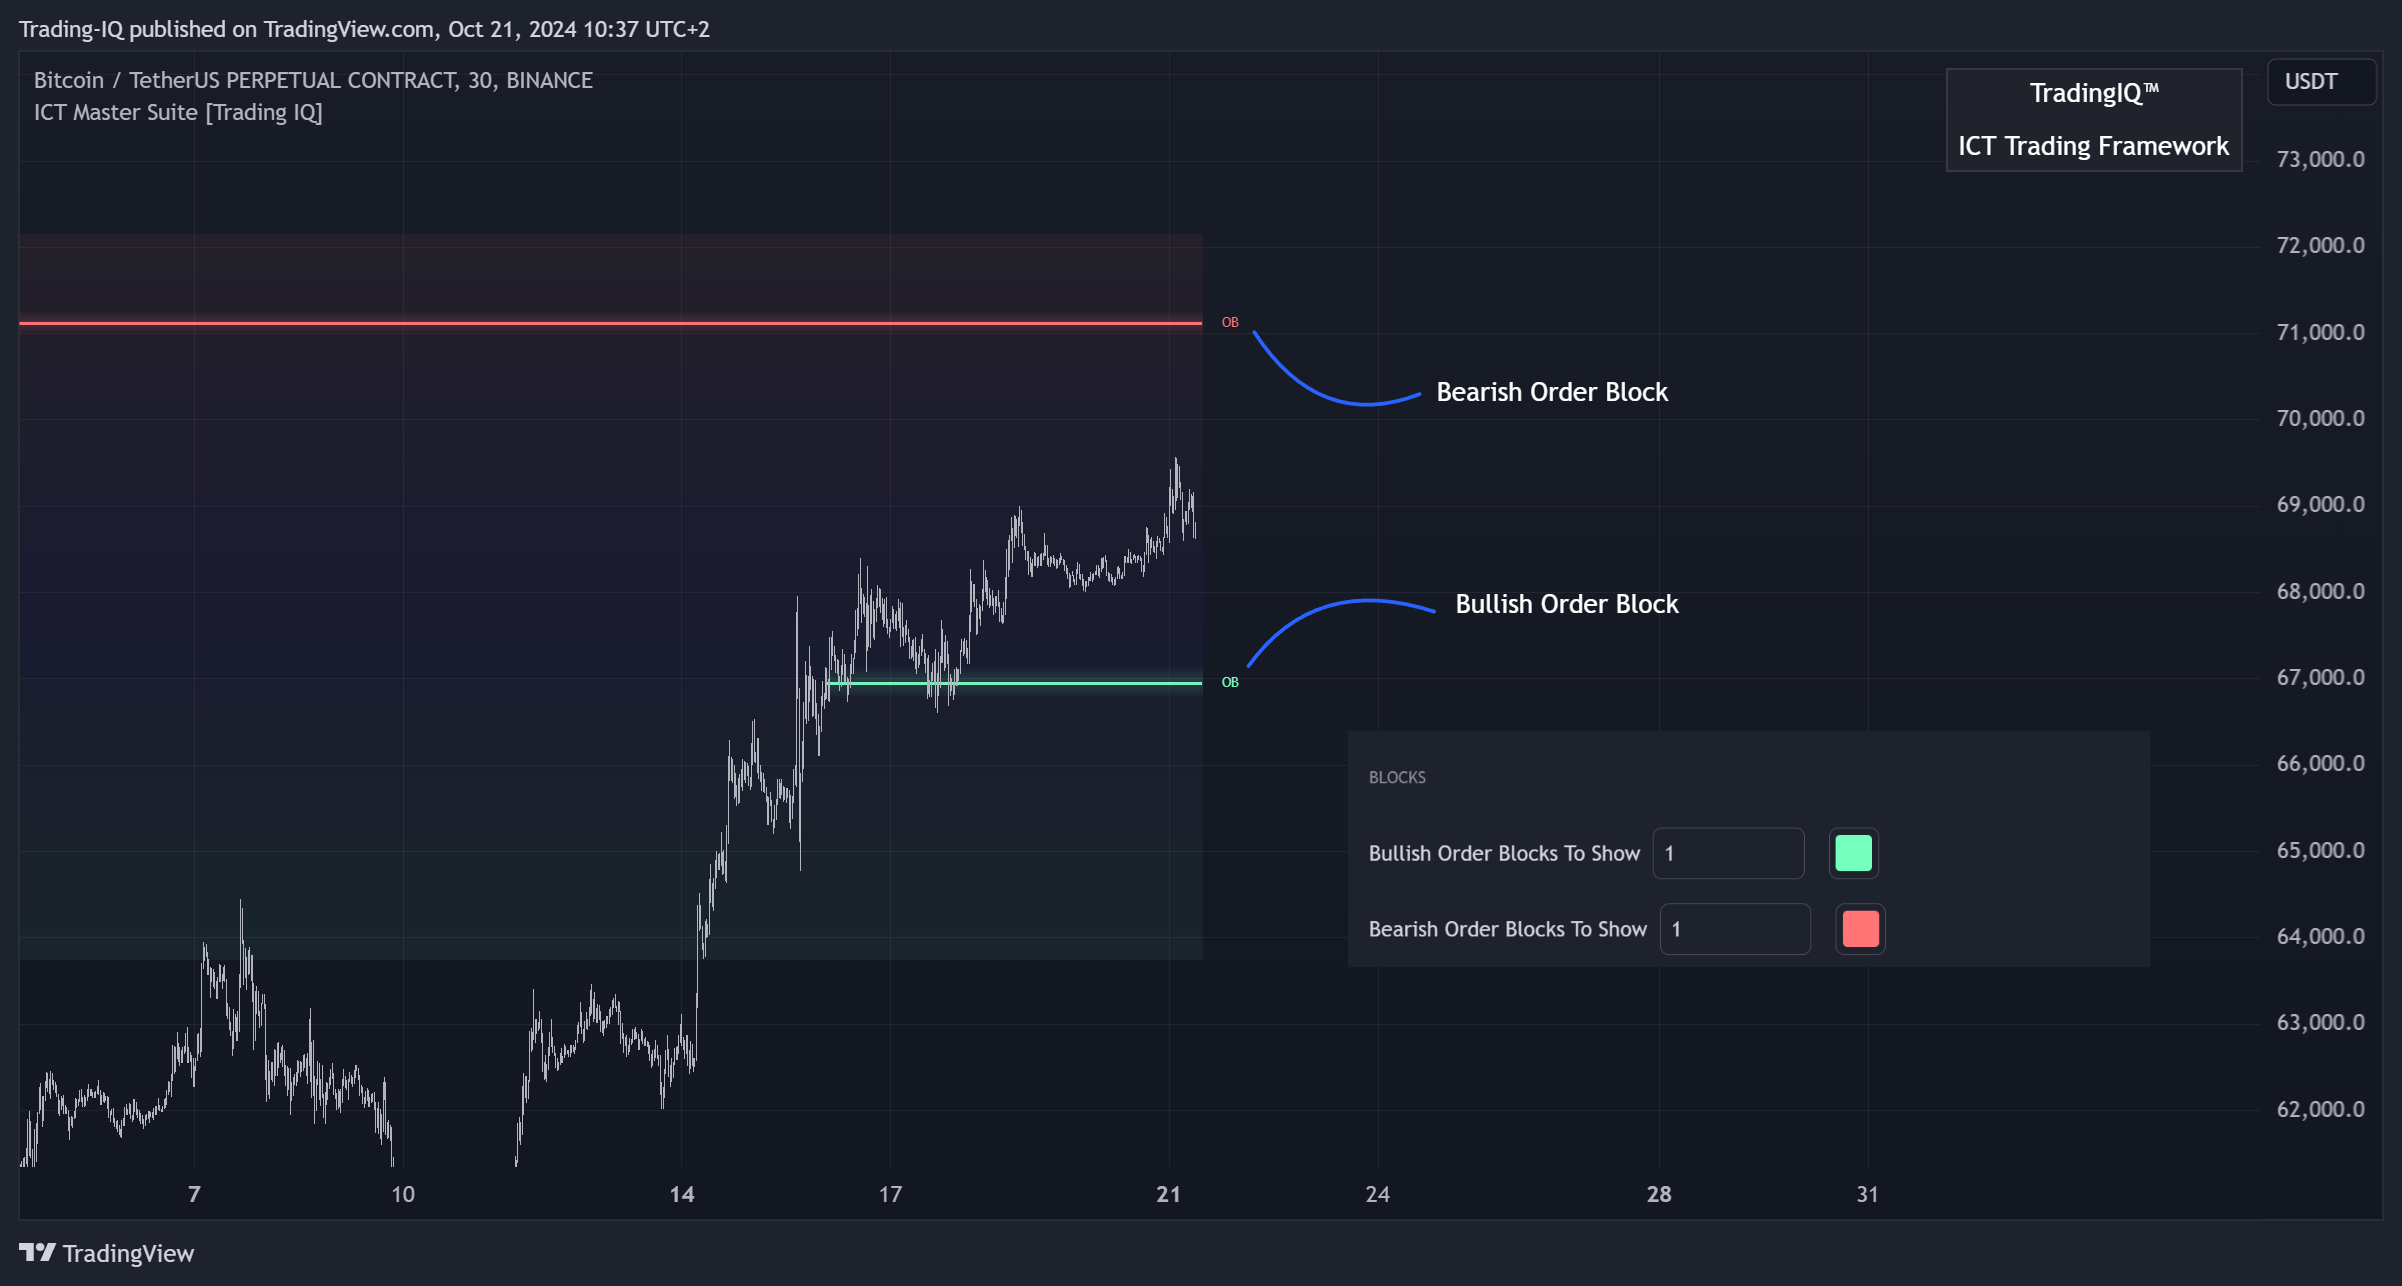Click the 64,000.0 price axis label

[x=2320, y=936]
